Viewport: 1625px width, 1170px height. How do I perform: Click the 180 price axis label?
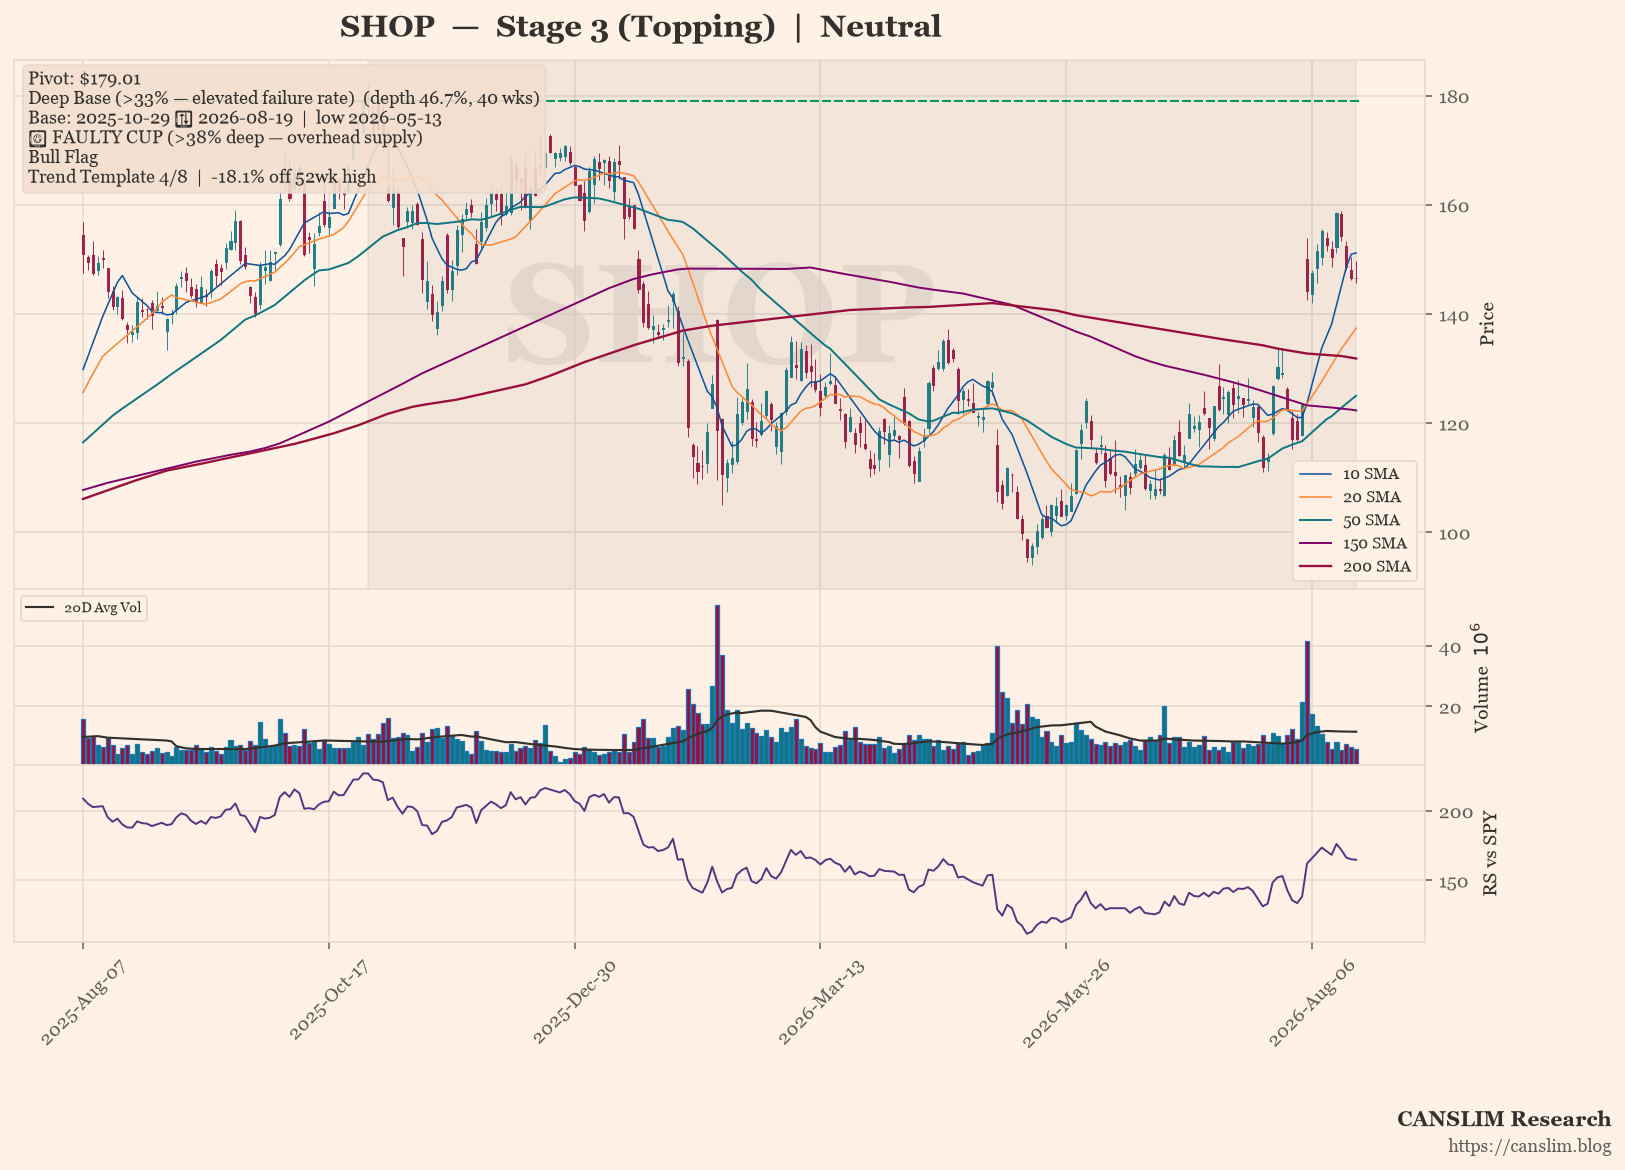click(x=1455, y=97)
